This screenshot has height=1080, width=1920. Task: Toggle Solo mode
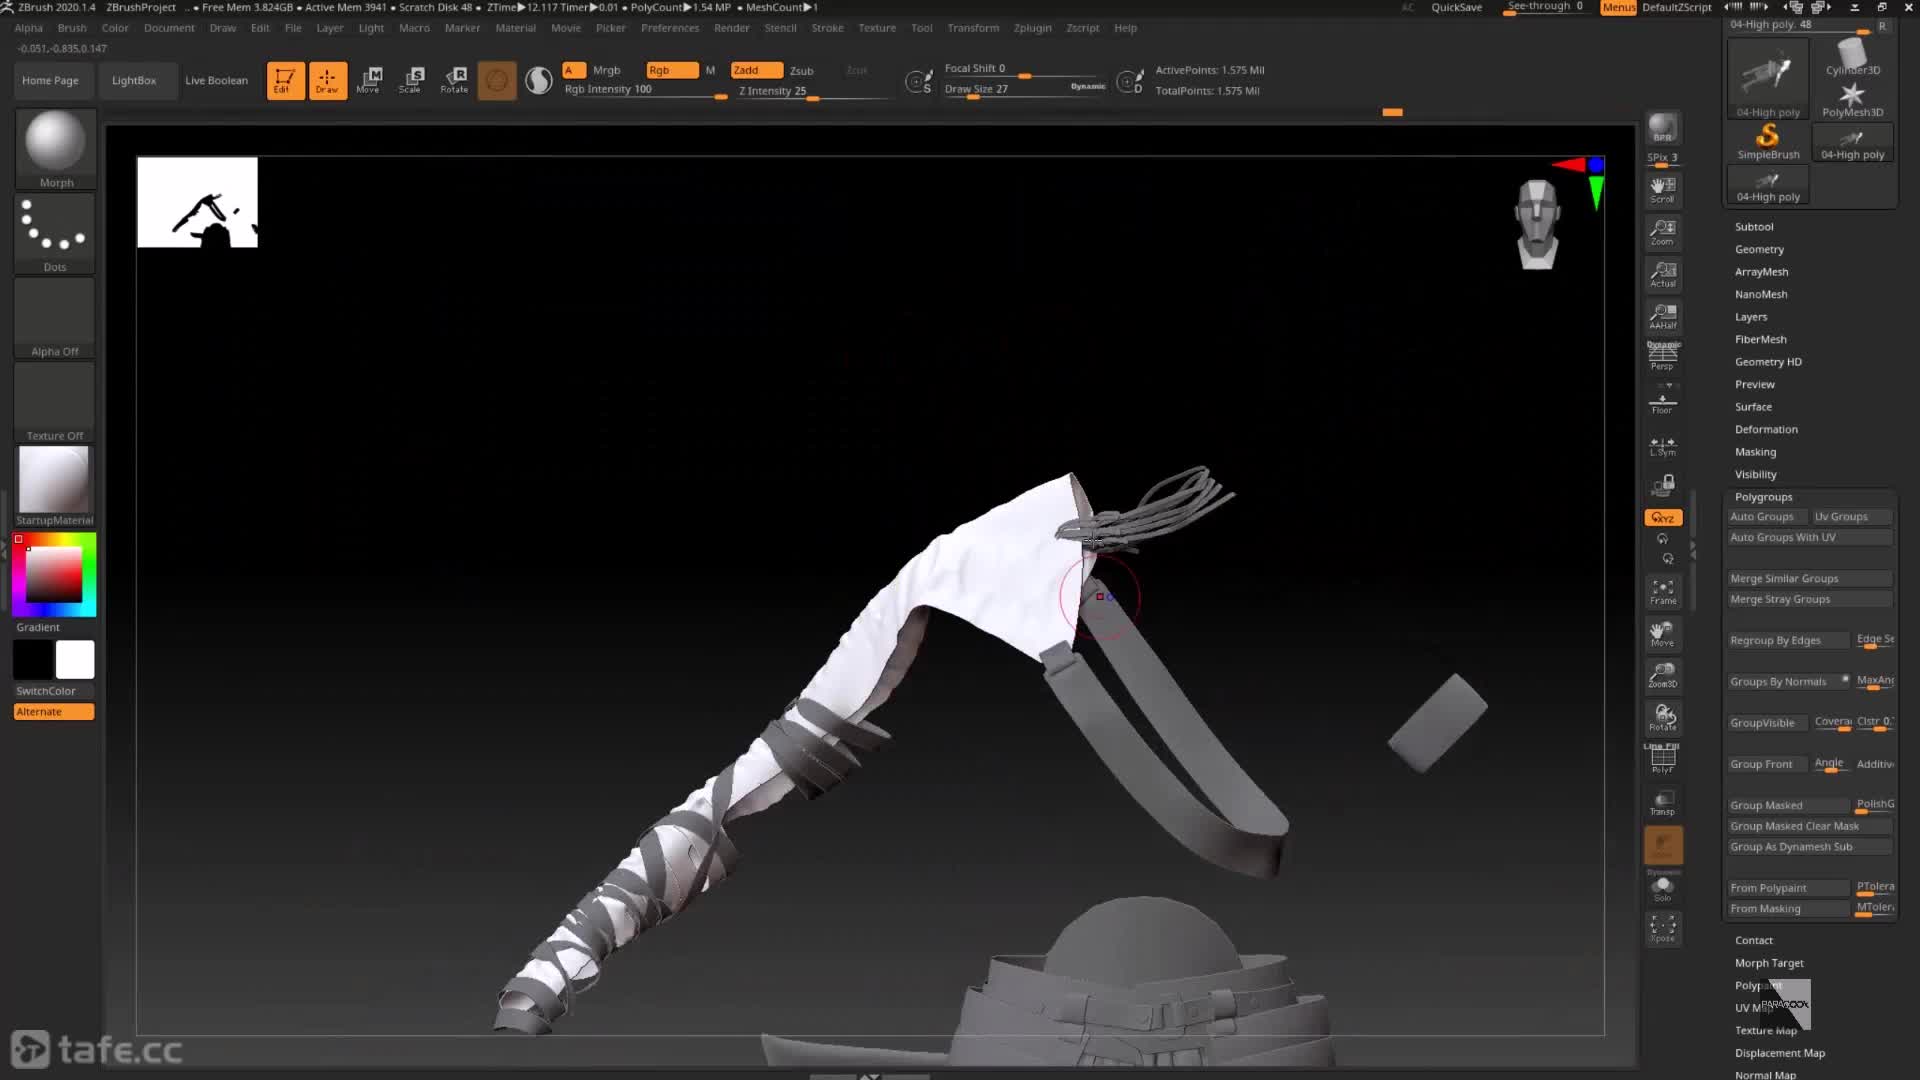[1663, 888]
